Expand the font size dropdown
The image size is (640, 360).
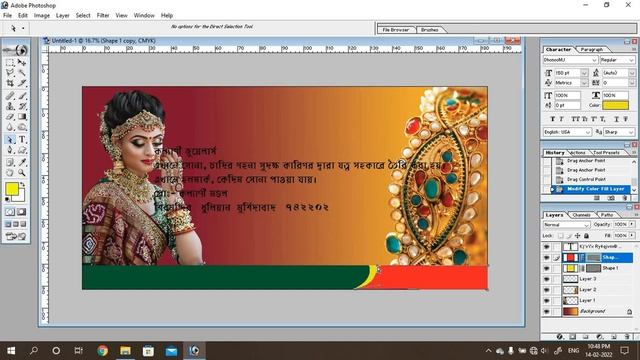pyautogui.click(x=584, y=73)
